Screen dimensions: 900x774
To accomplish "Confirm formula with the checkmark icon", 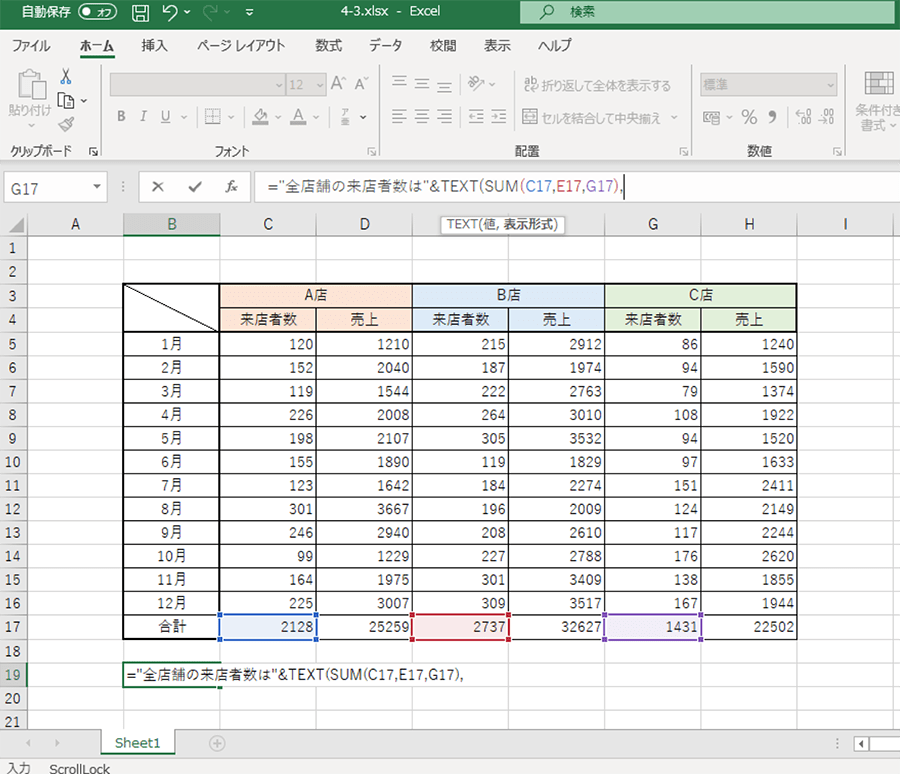I will [194, 187].
